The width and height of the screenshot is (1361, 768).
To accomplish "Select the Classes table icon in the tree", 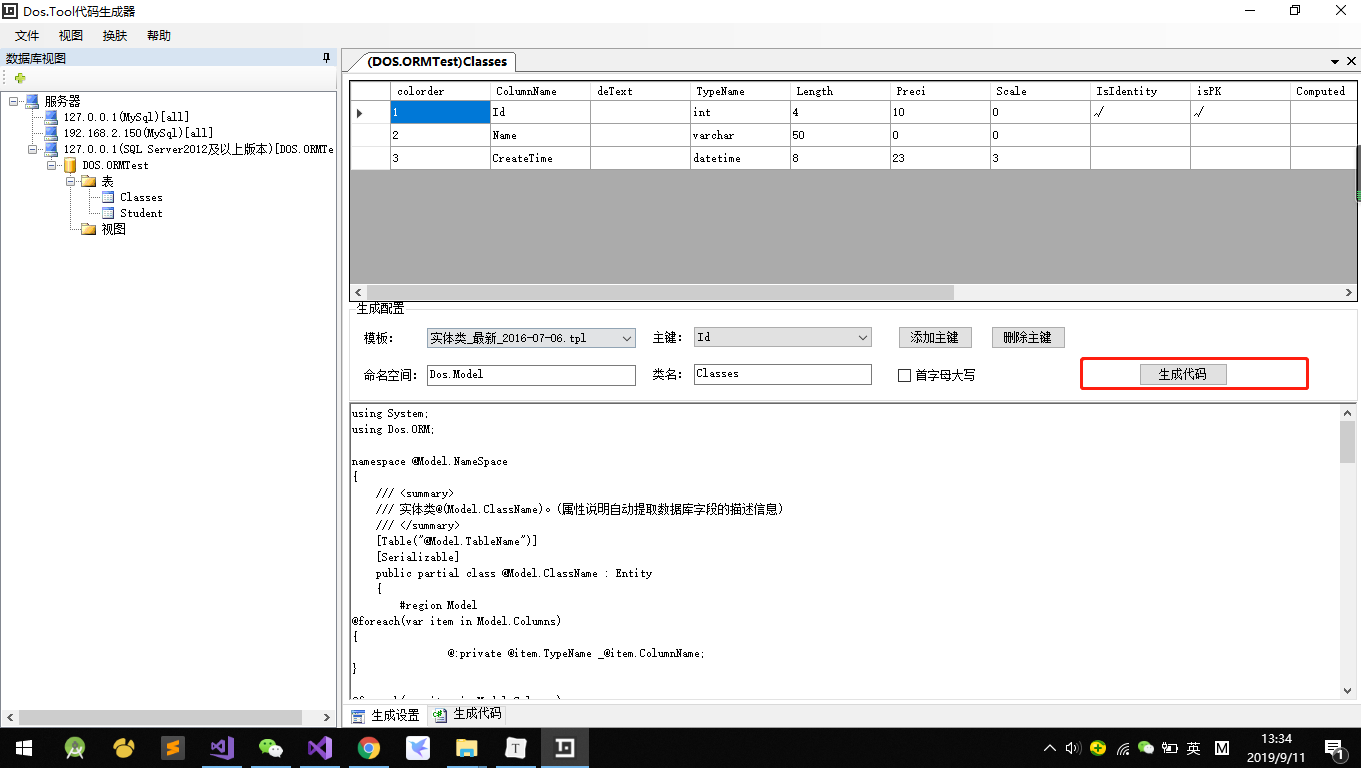I will [106, 197].
